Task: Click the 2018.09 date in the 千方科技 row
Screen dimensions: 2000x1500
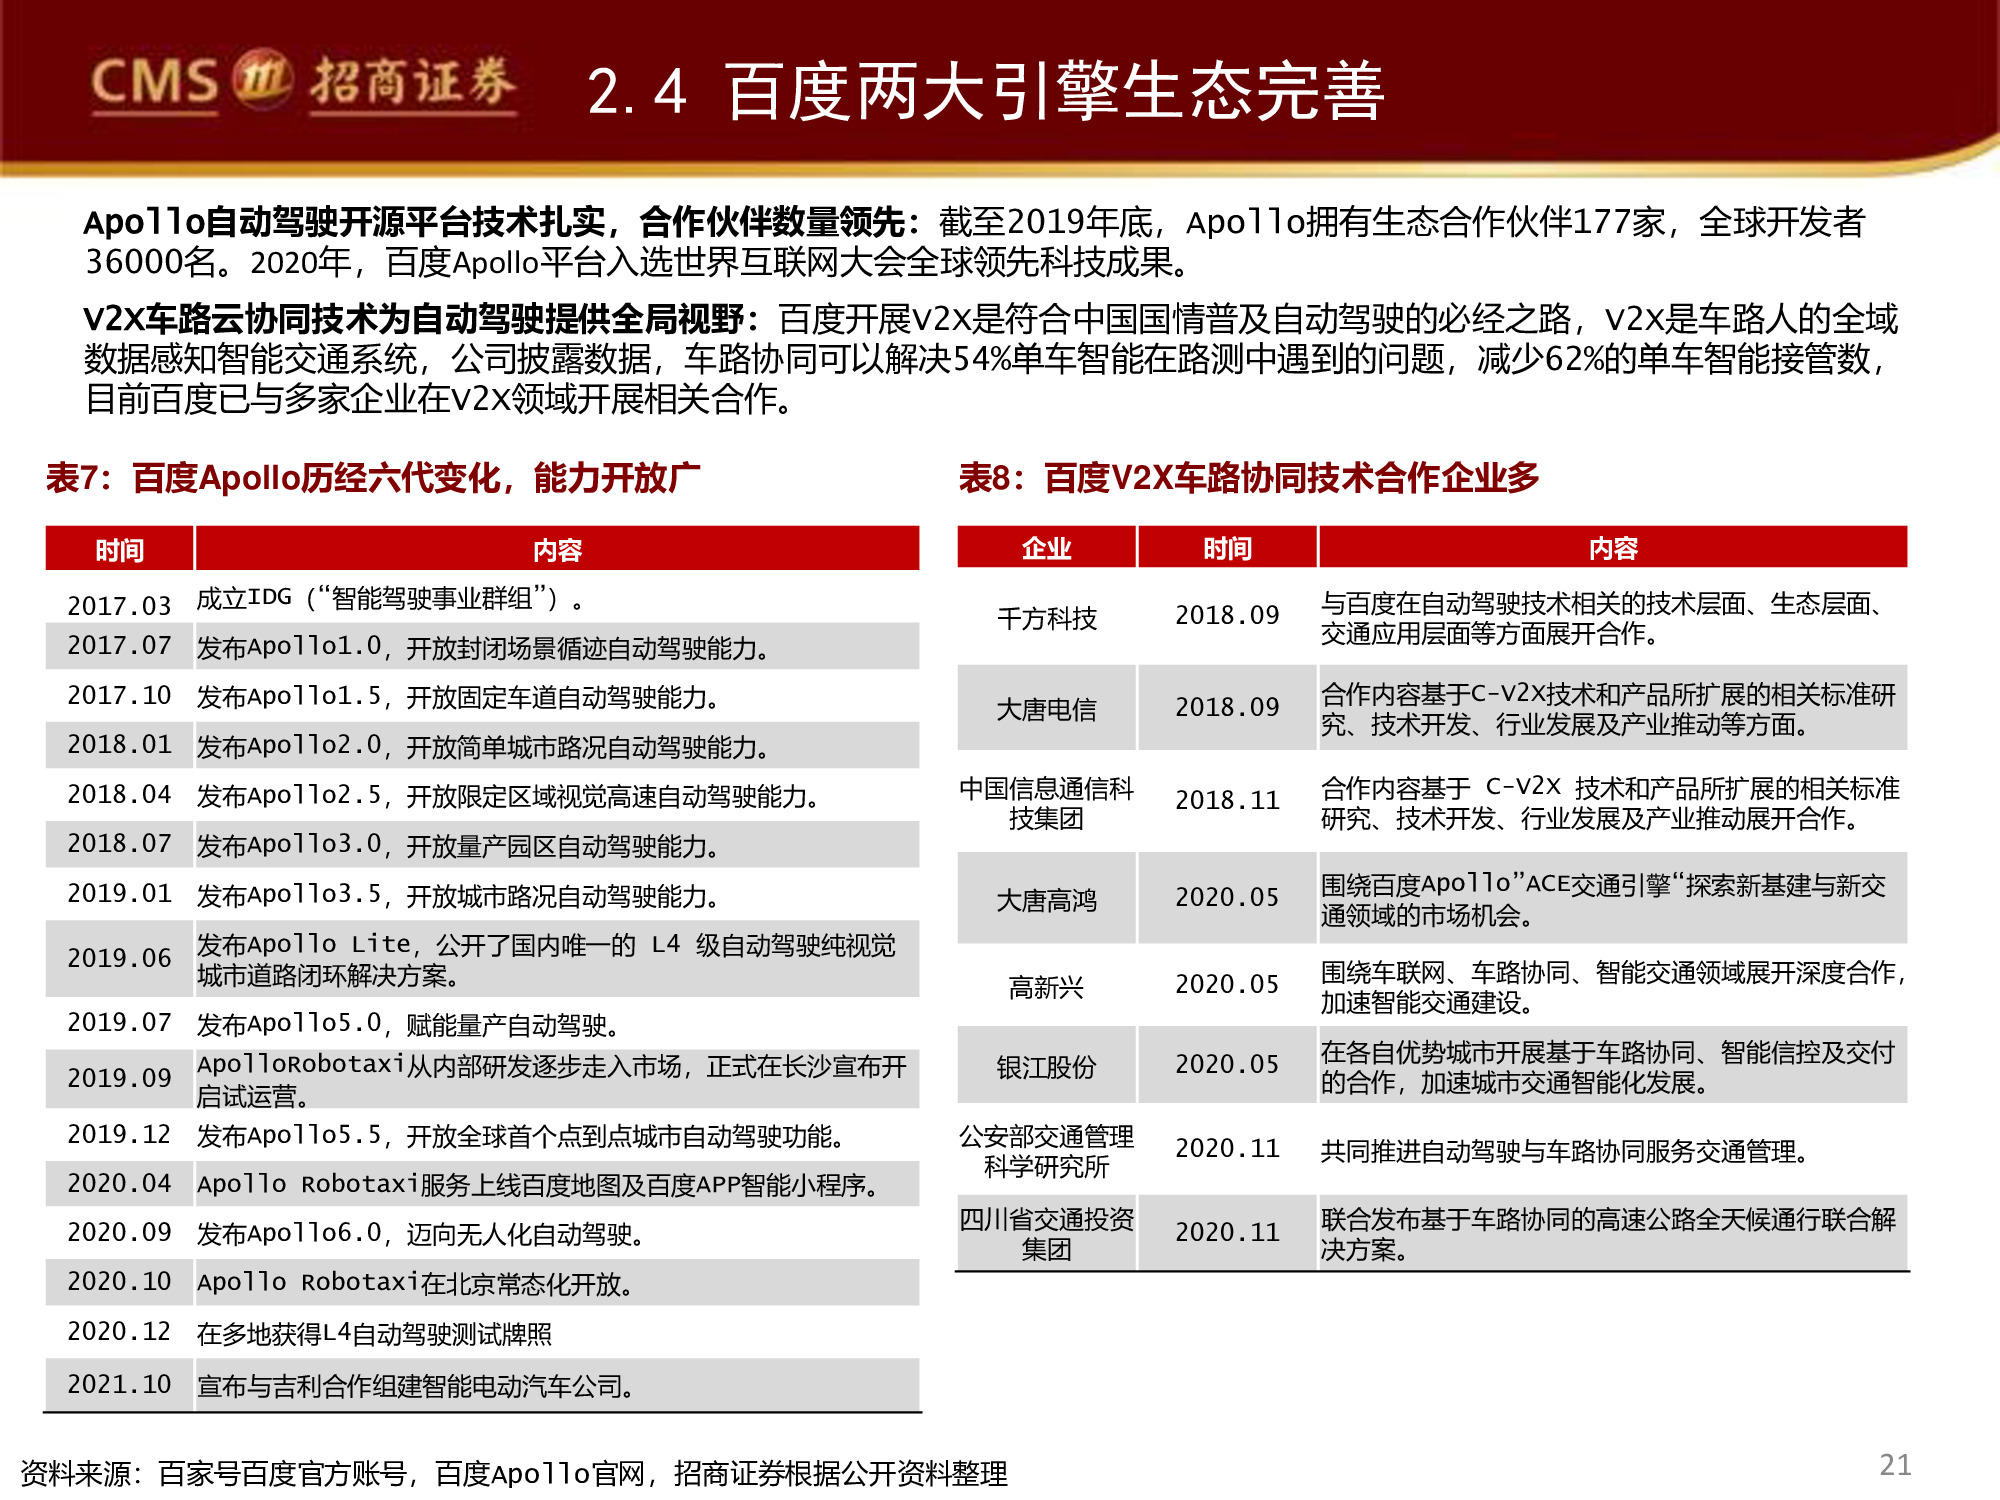Action: 1227,615
